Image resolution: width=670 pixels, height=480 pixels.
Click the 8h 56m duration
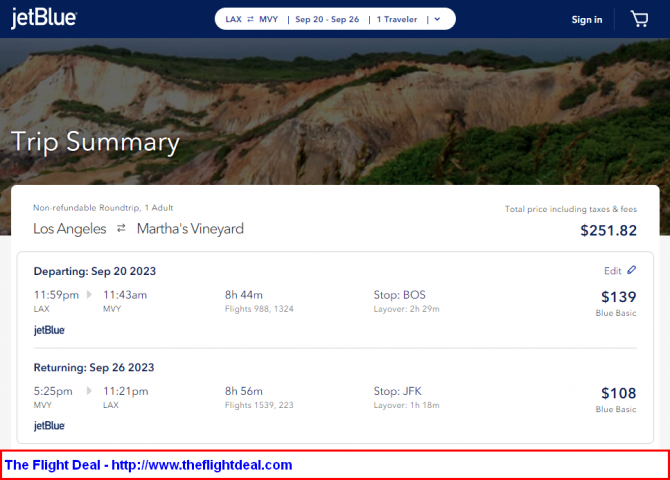[x=244, y=391]
